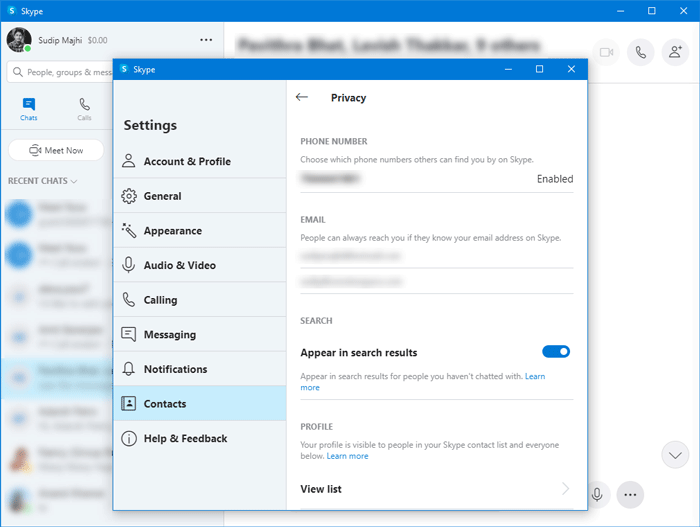Open Help & Feedback section
700x527 pixels.
(200, 438)
